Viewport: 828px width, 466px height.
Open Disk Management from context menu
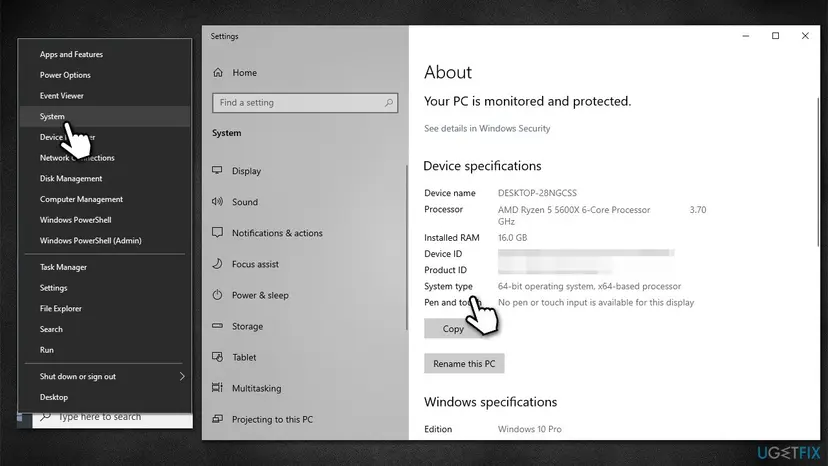point(71,179)
